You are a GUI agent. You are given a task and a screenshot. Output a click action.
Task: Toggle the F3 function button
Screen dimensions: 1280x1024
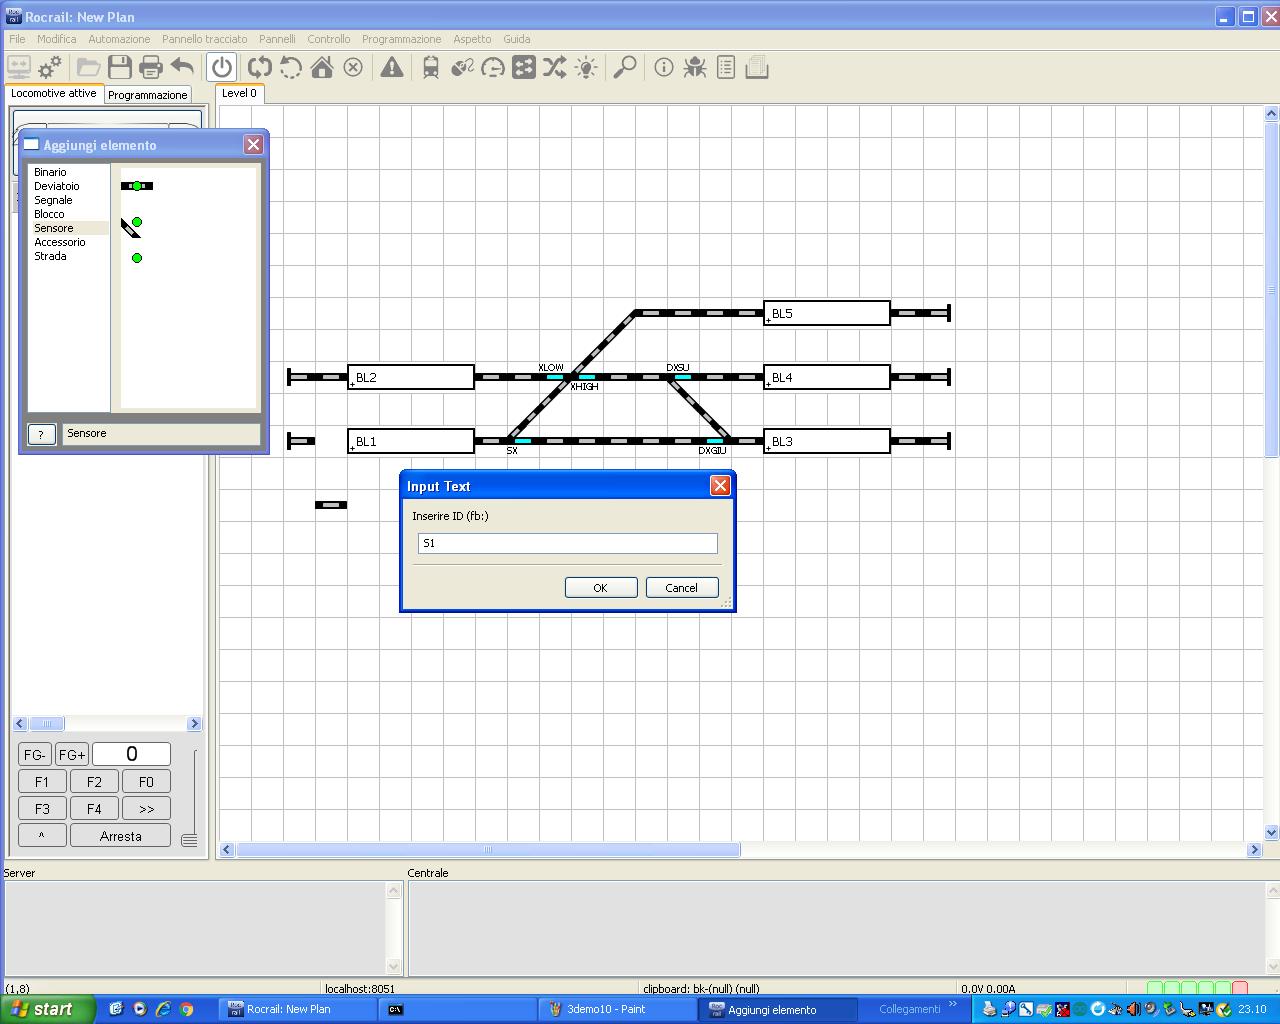click(x=42, y=809)
